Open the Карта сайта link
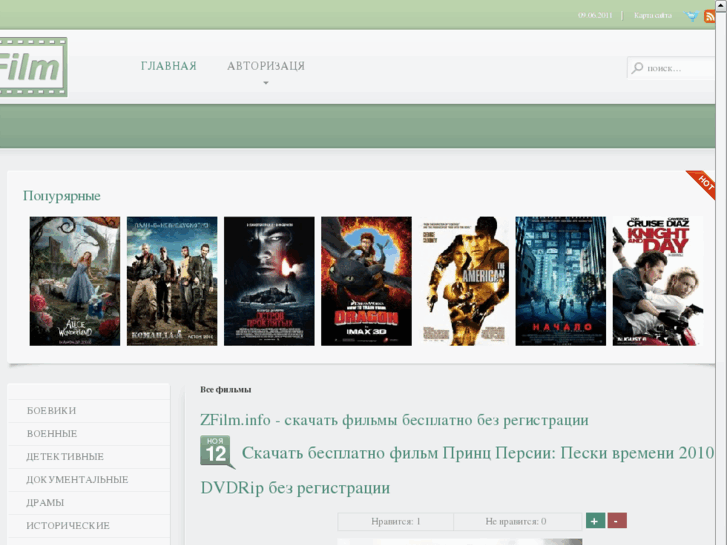Image resolution: width=727 pixels, height=545 pixels. click(x=653, y=16)
